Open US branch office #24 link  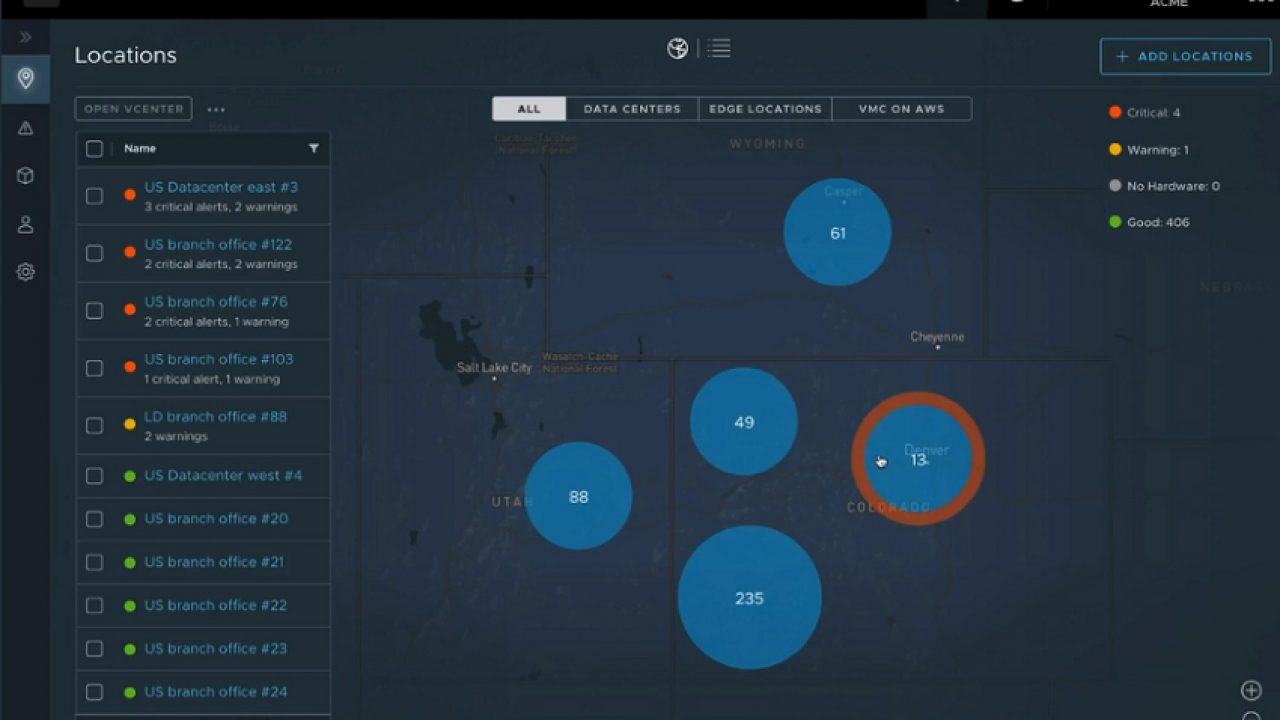216,691
